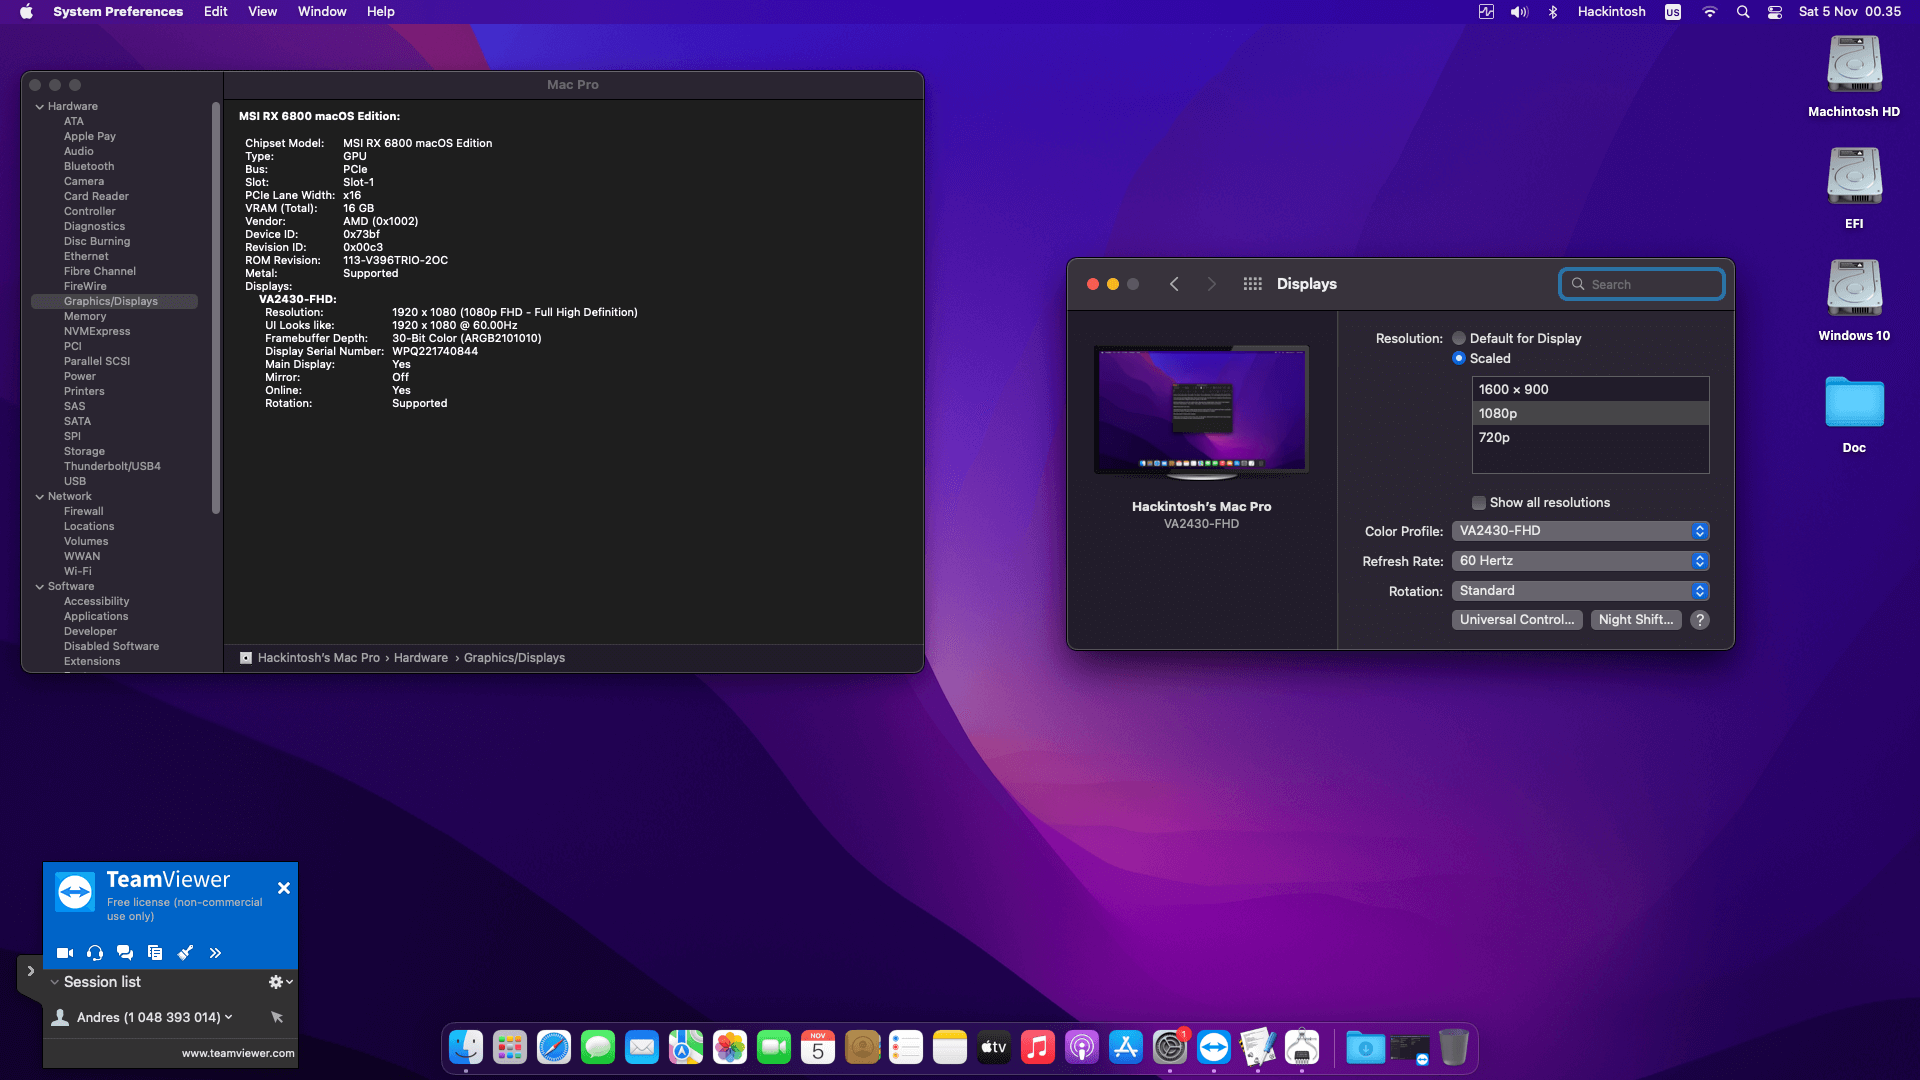Image resolution: width=1920 pixels, height=1080 pixels.
Task: Collapse the Session list section
Action: (x=55, y=982)
